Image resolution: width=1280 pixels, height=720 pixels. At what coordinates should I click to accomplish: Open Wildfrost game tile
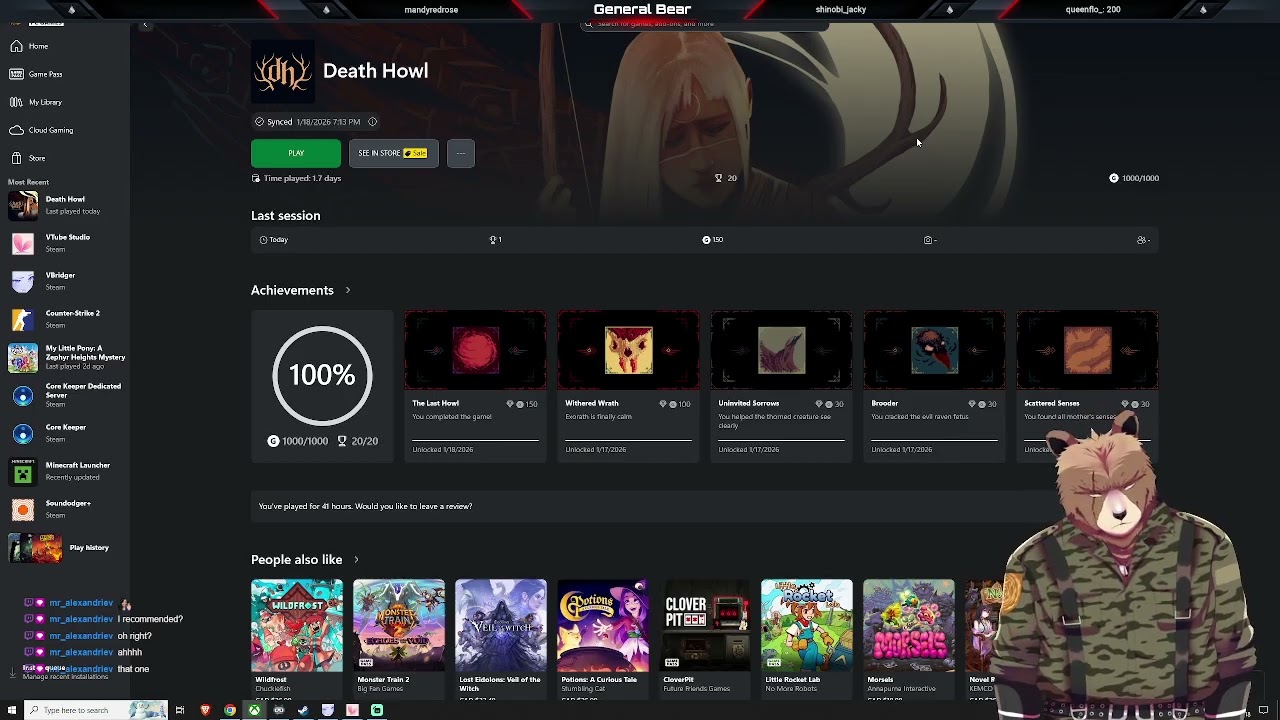[x=297, y=637]
